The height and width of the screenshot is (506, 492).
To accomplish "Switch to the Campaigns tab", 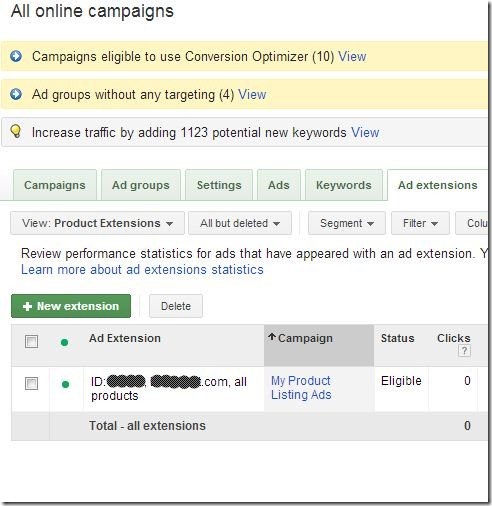I will click(55, 185).
